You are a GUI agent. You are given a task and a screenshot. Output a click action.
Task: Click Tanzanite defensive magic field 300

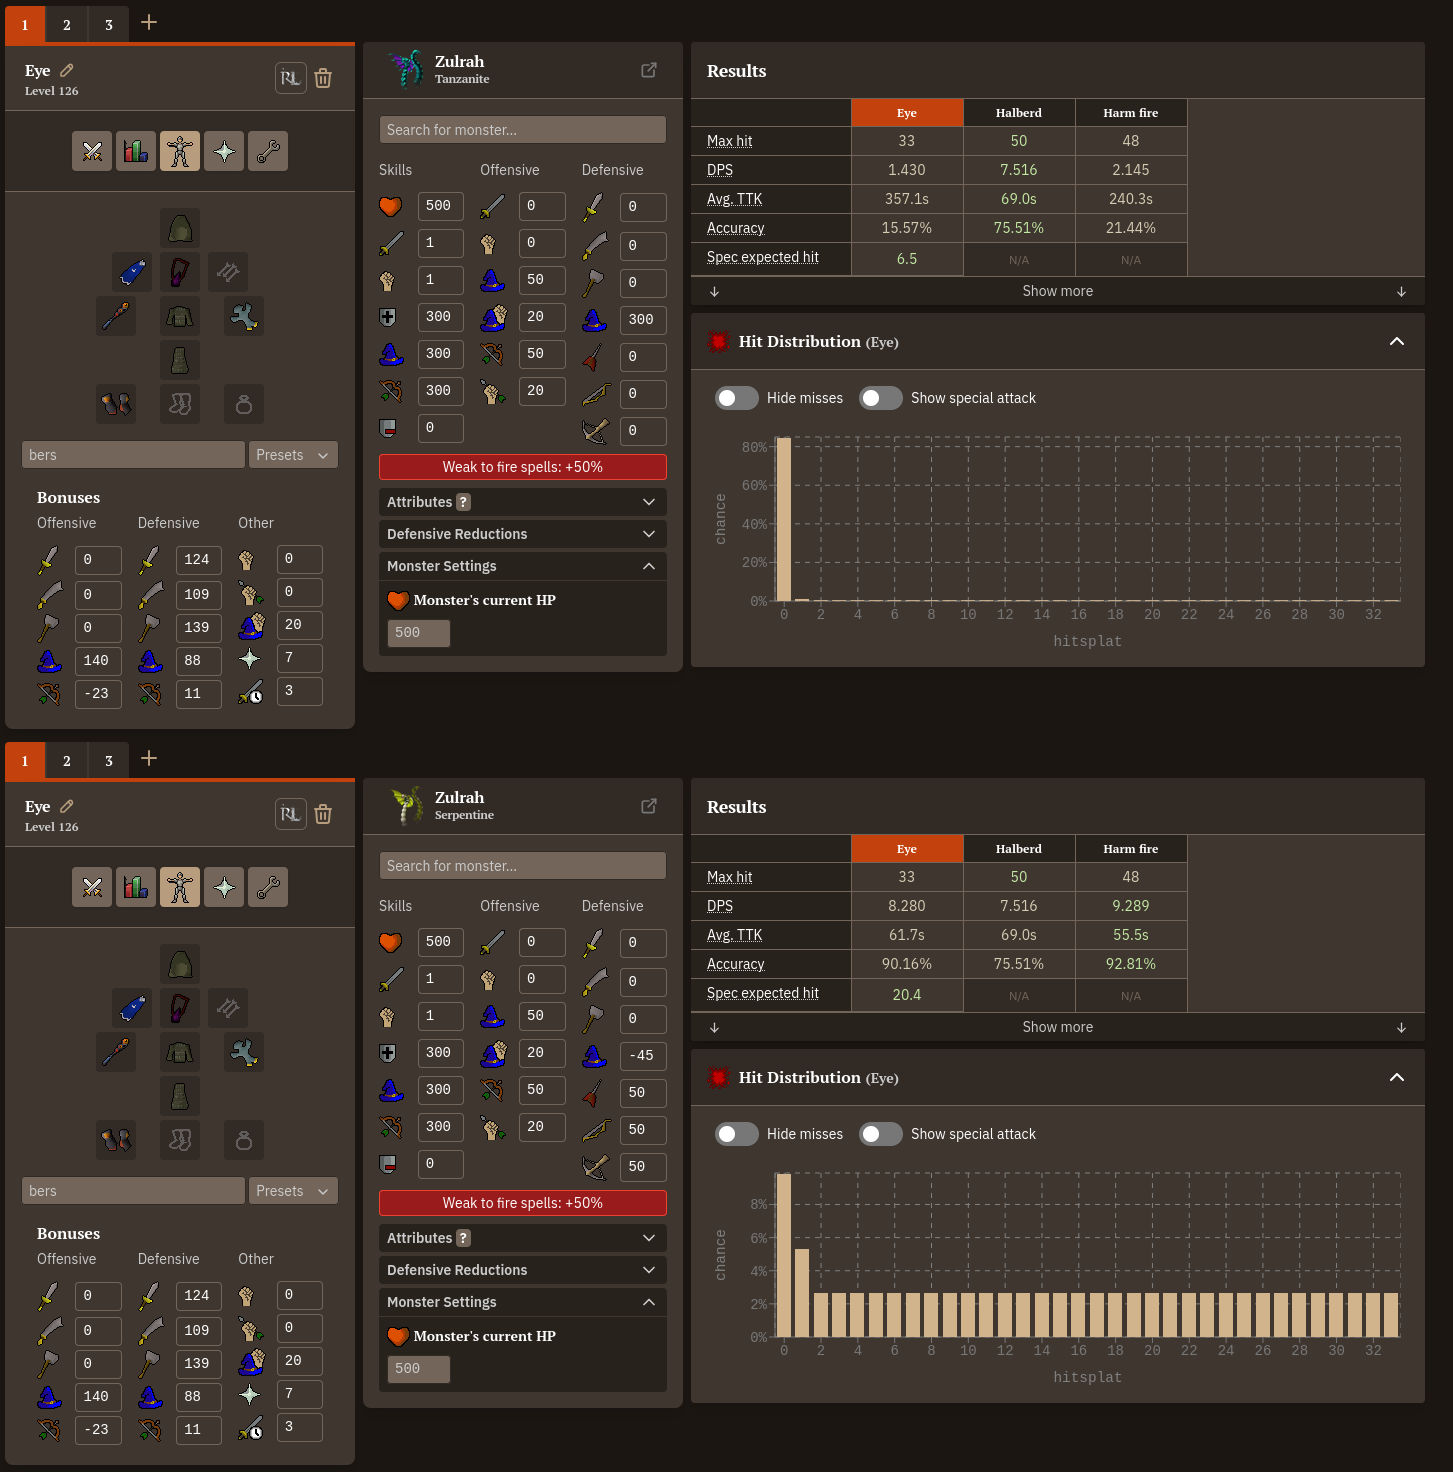coord(643,320)
